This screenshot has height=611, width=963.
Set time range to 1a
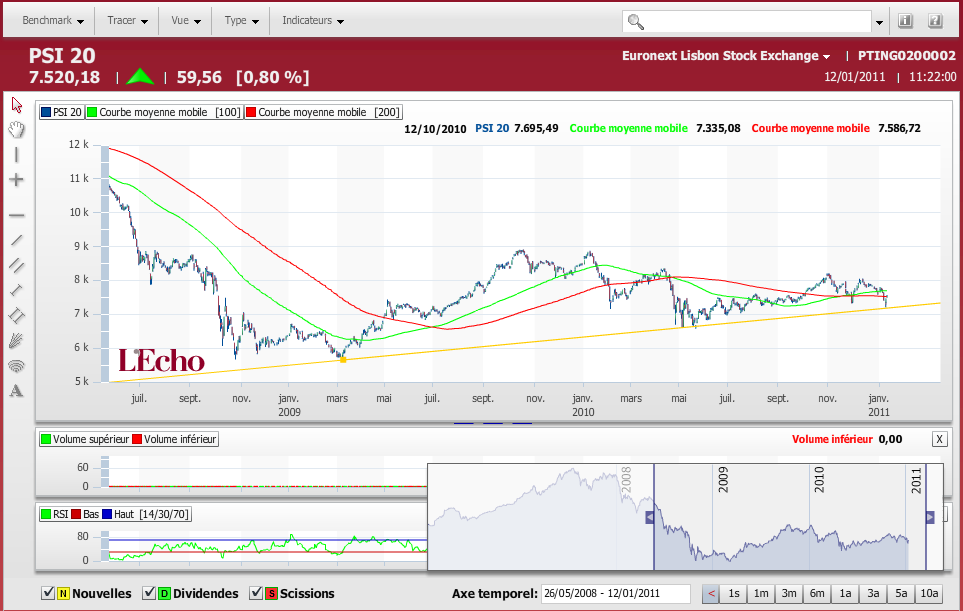[845, 593]
